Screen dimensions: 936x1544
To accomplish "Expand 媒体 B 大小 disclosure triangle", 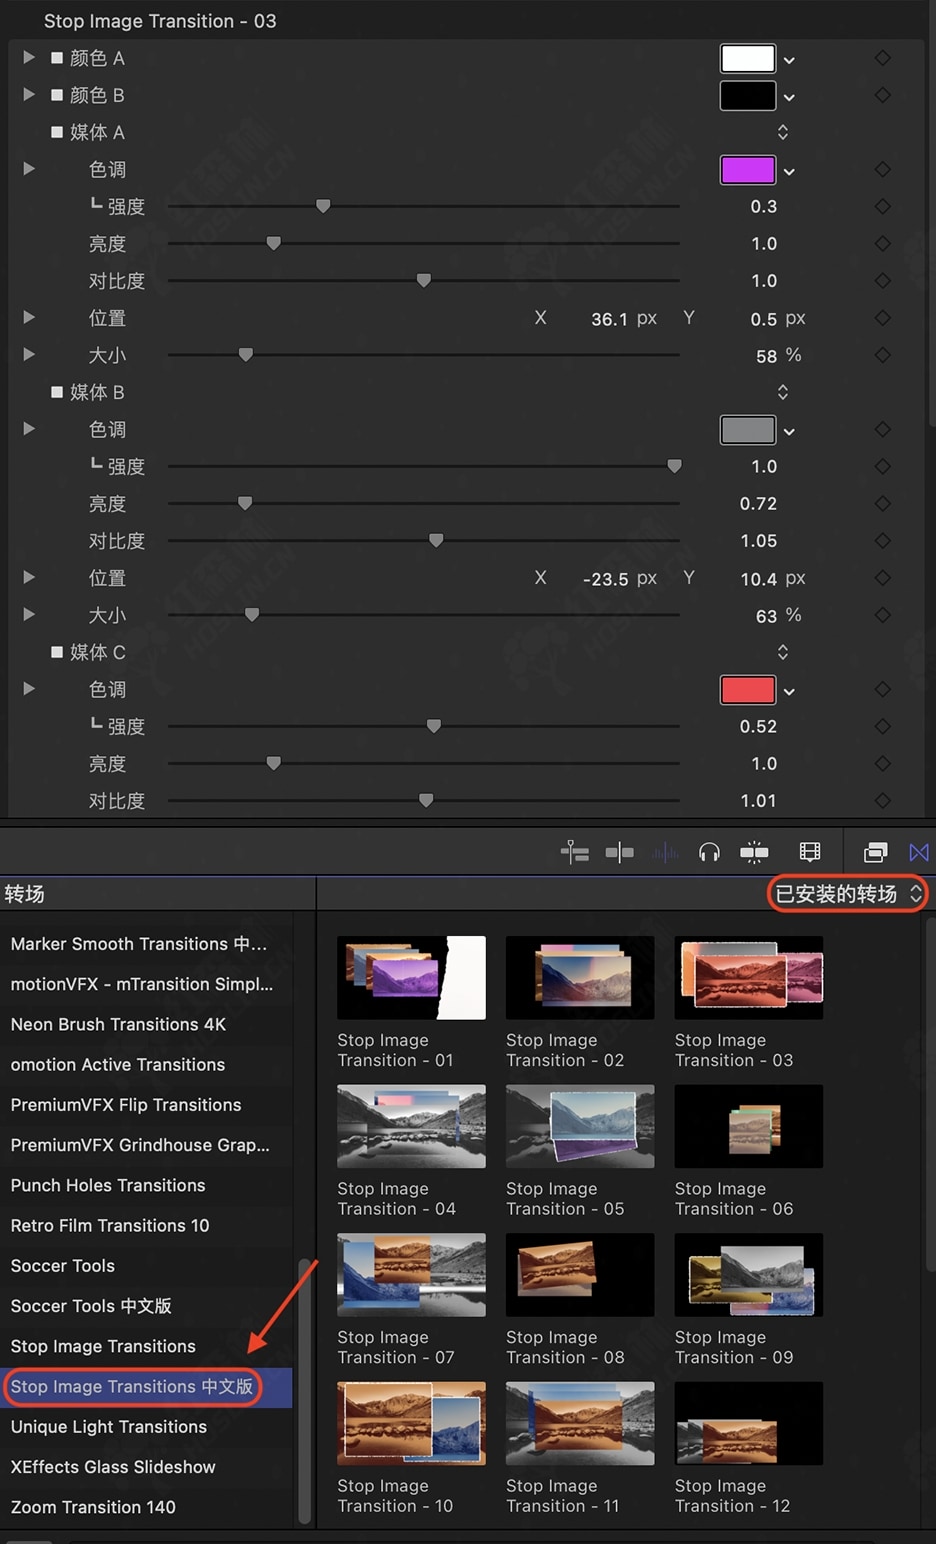I will coord(29,614).
